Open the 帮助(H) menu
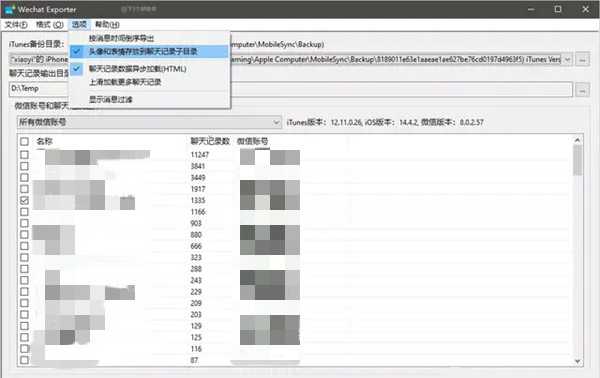The width and height of the screenshot is (600, 378). coord(107,24)
